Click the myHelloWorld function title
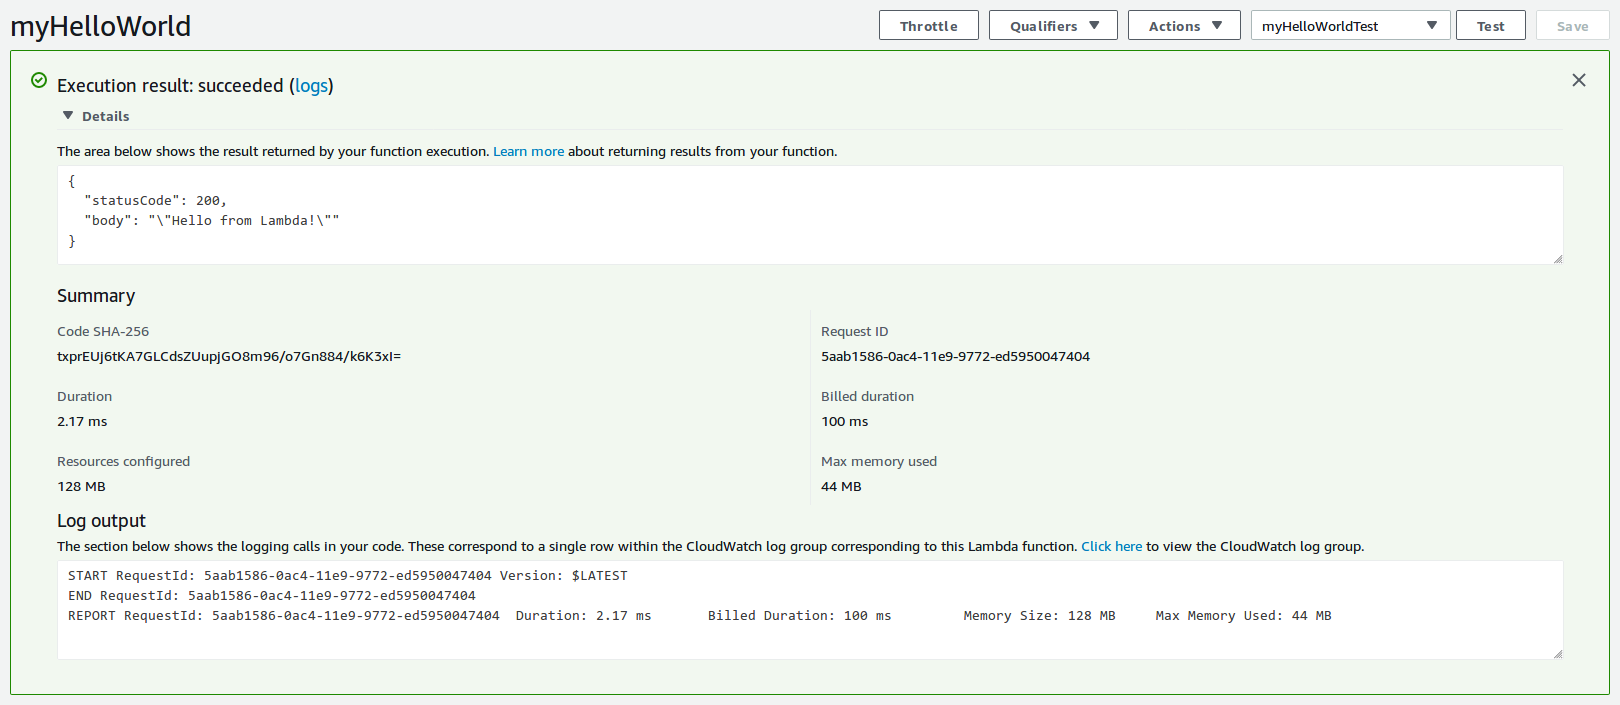The image size is (1620, 705). (101, 27)
